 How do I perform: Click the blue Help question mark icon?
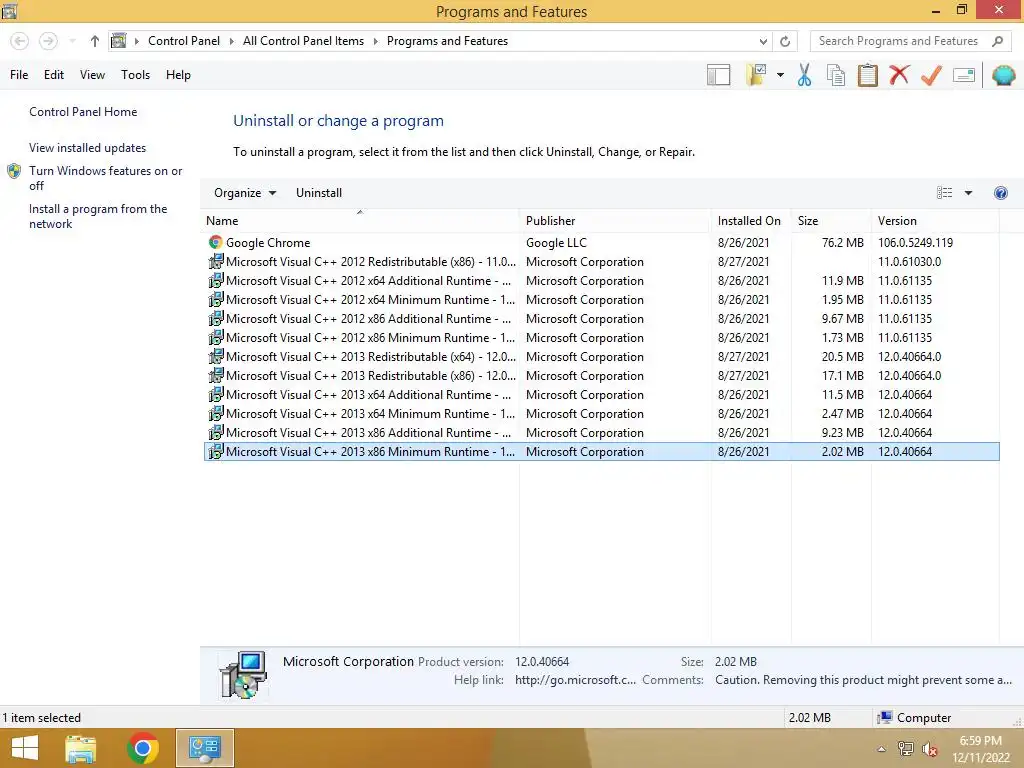1000,193
